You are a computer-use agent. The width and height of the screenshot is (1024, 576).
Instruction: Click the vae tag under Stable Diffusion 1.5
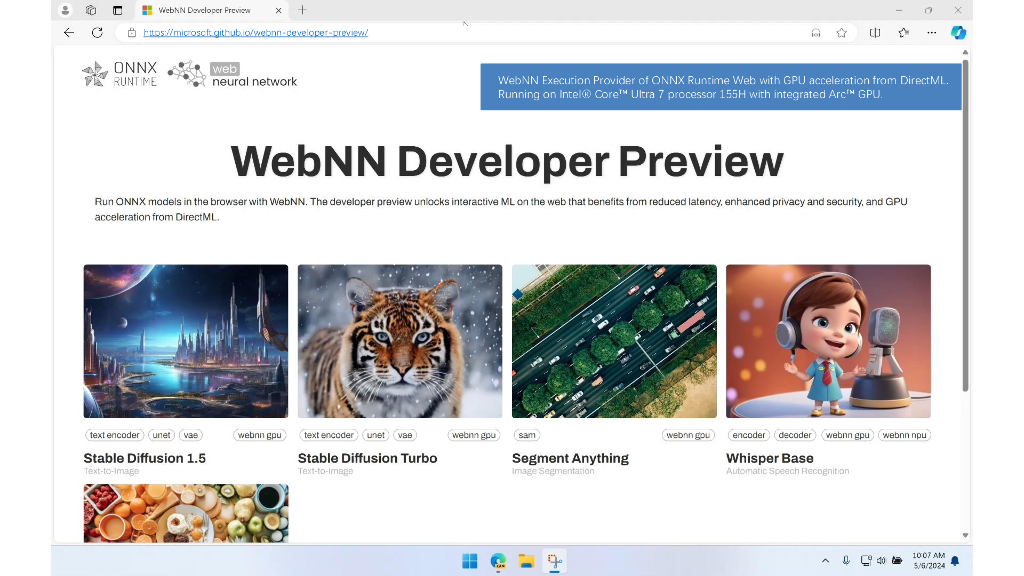point(191,435)
